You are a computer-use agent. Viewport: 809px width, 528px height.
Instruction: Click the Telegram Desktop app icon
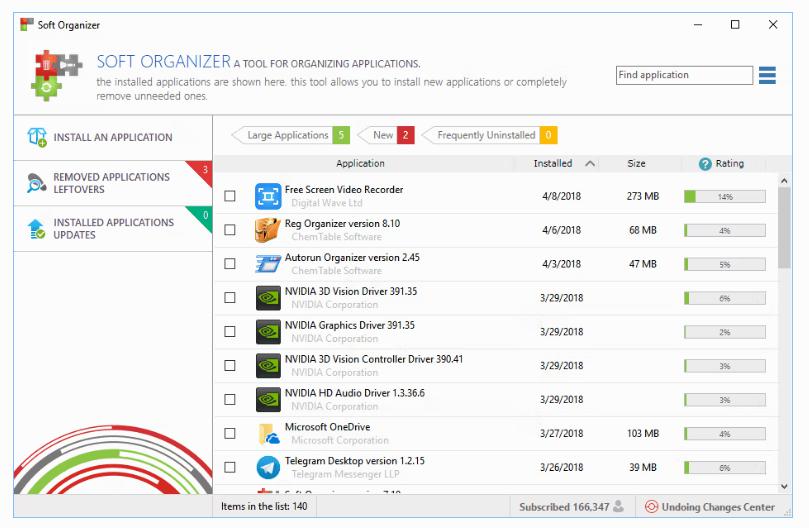[267, 467]
